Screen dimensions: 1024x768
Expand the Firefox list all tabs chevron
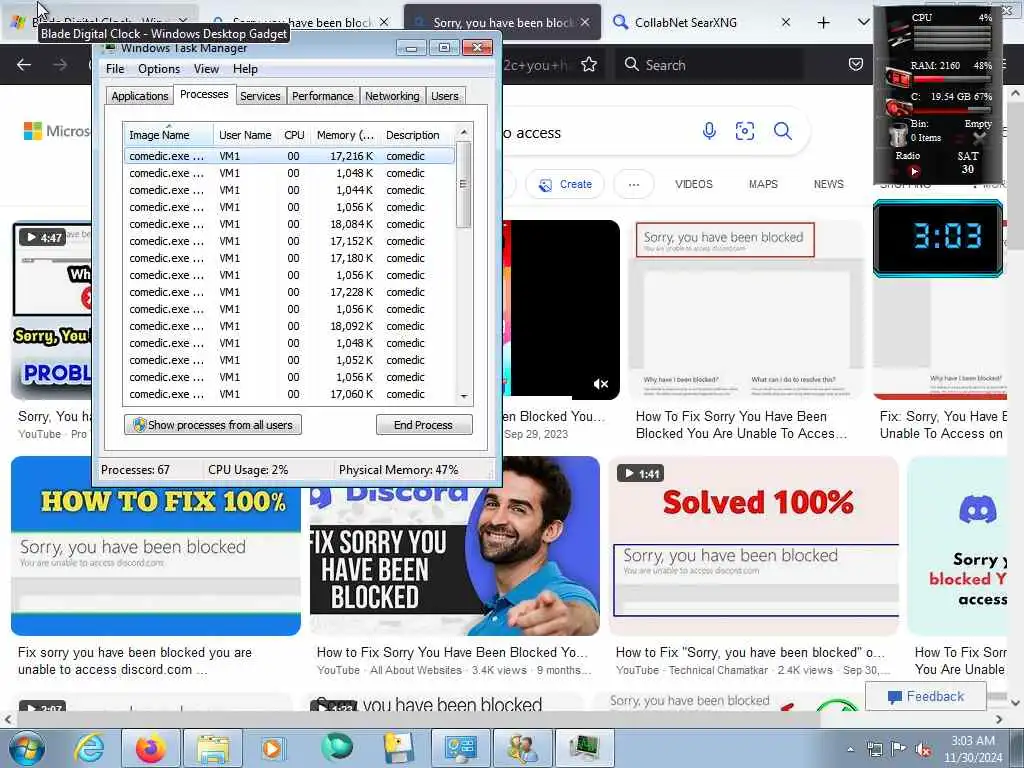(x=863, y=22)
